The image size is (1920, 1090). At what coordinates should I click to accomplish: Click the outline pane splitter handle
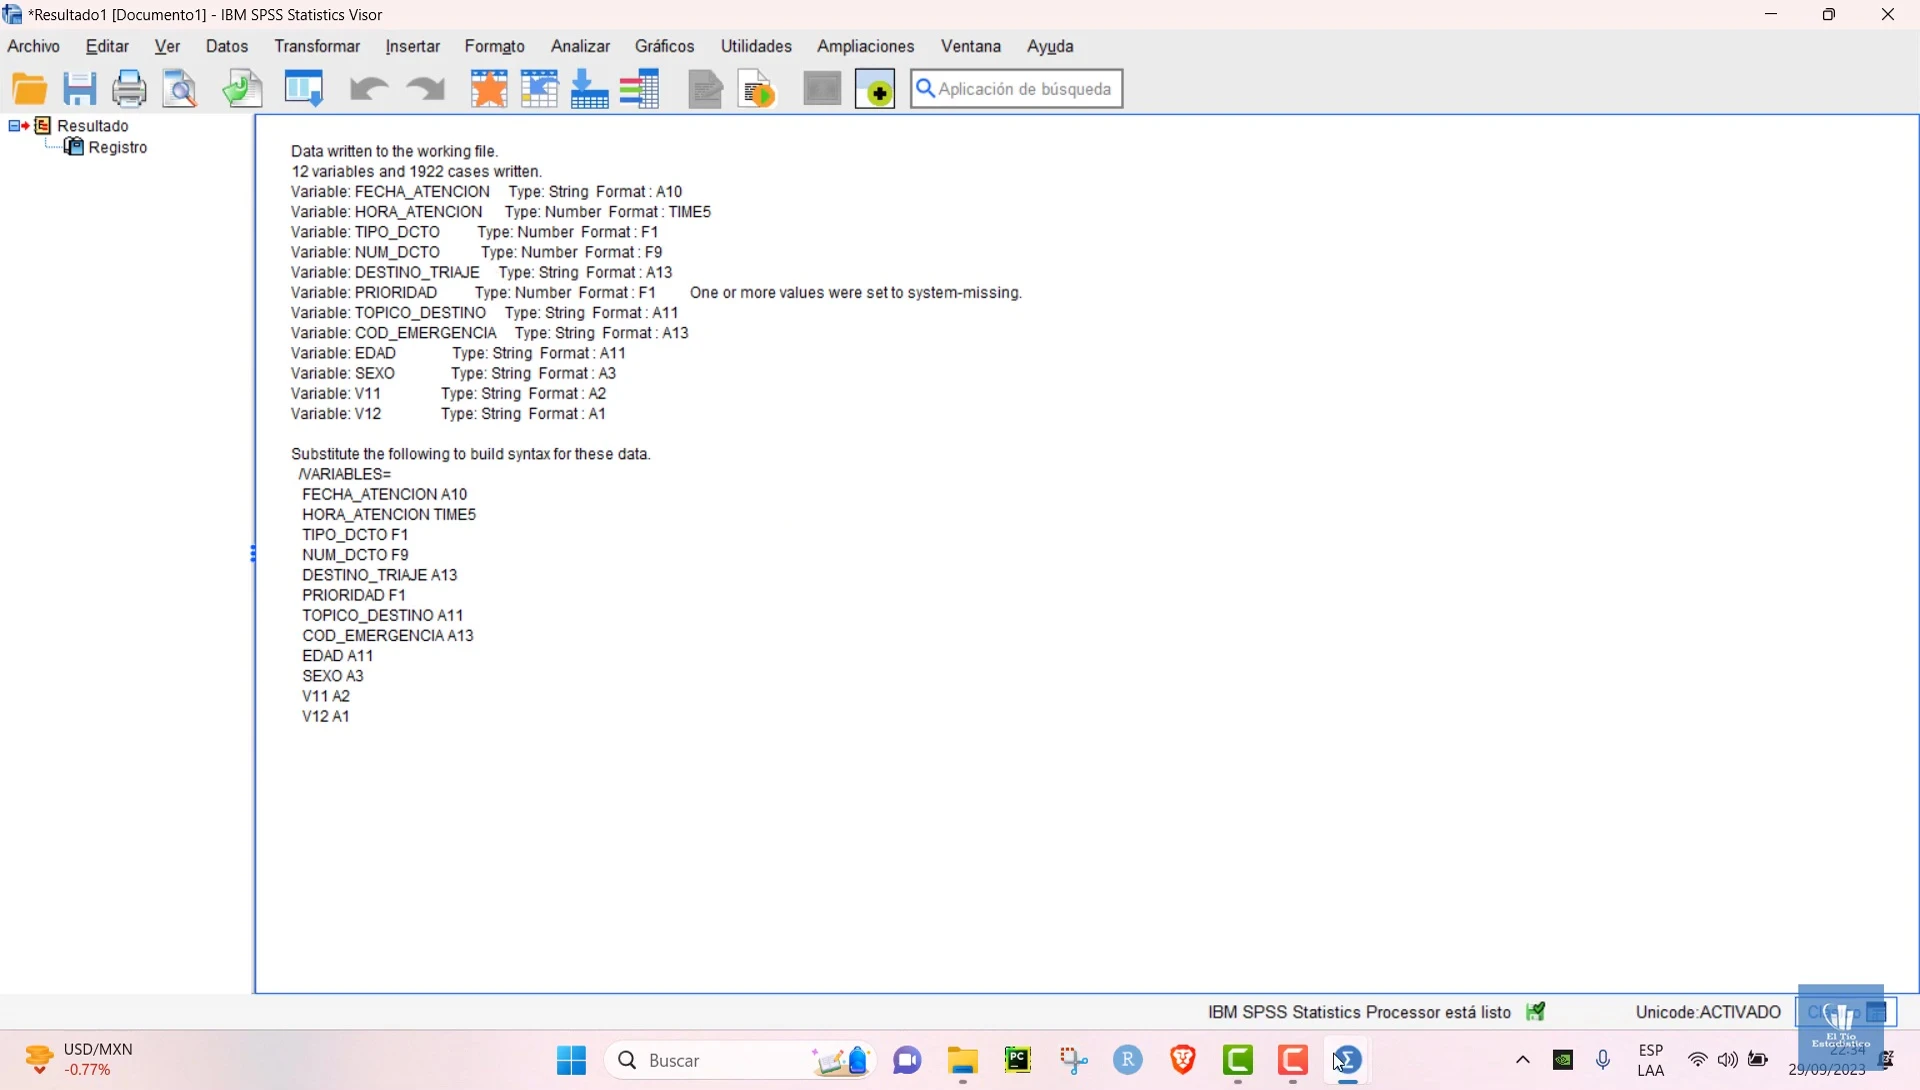(x=253, y=554)
